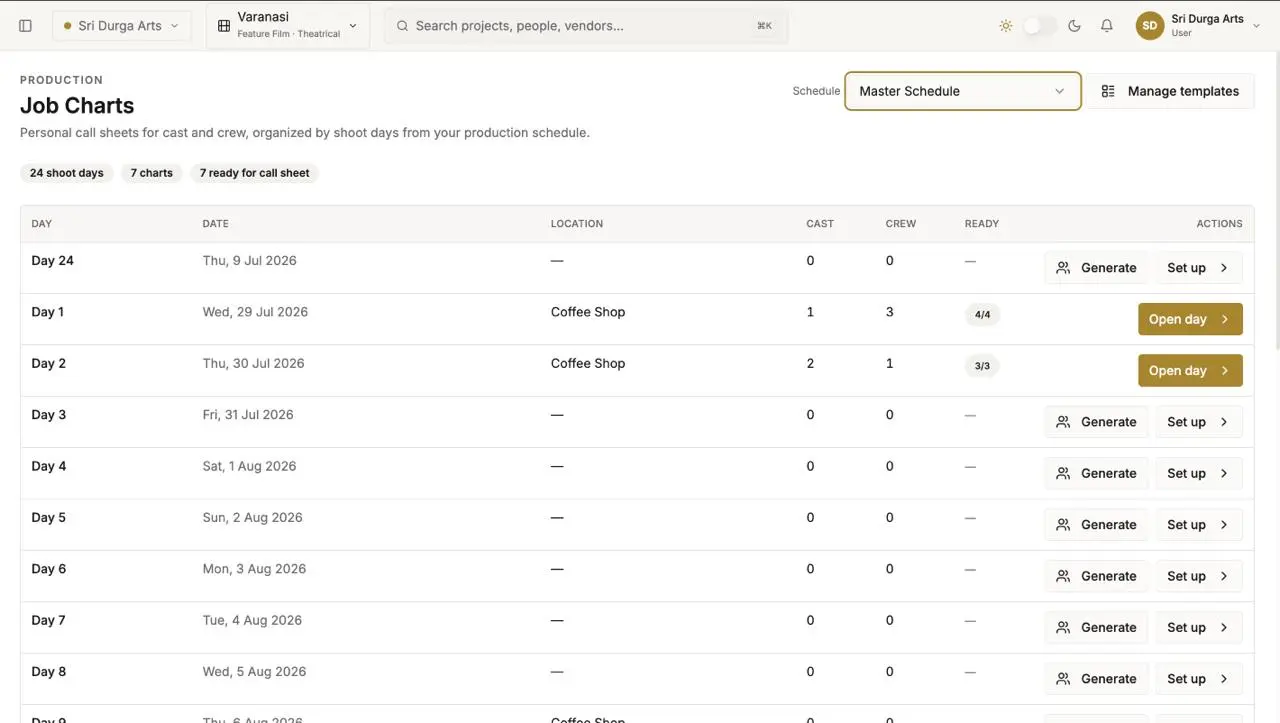Click the SD user avatar
The height and width of the screenshot is (723, 1280).
pyautogui.click(x=1150, y=26)
